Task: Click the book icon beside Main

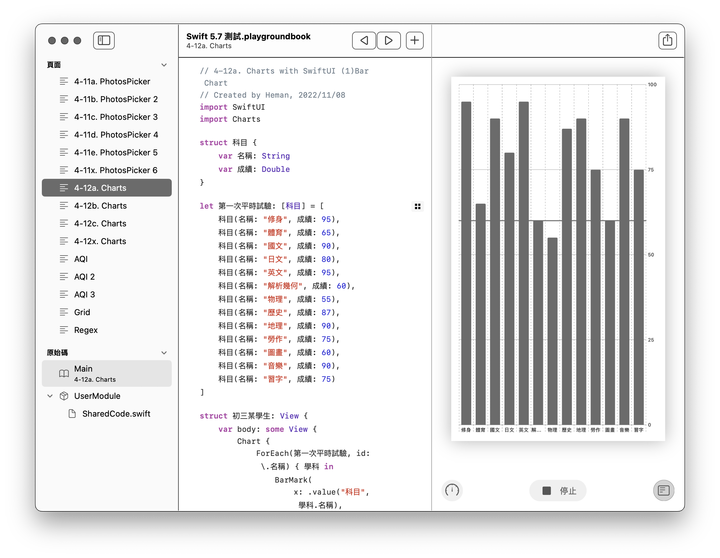Action: pyautogui.click(x=64, y=373)
